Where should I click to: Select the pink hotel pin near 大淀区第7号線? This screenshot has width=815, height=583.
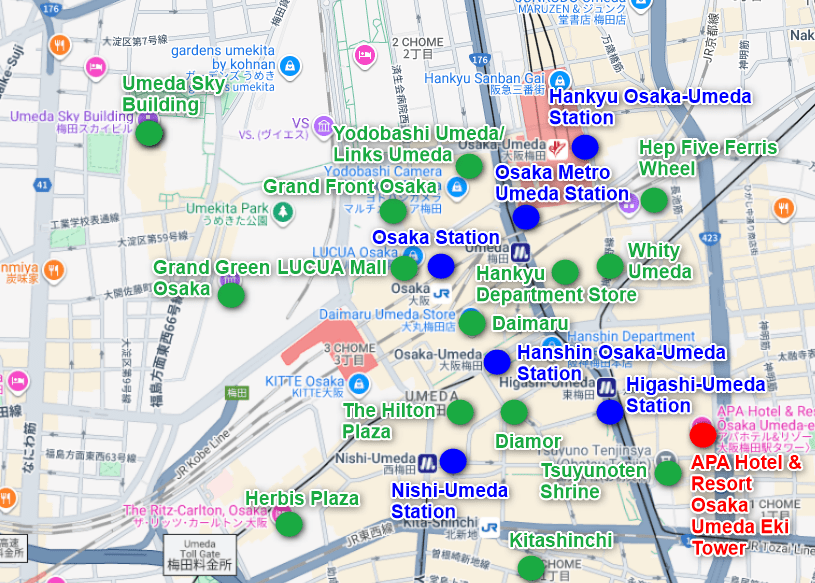point(96,68)
